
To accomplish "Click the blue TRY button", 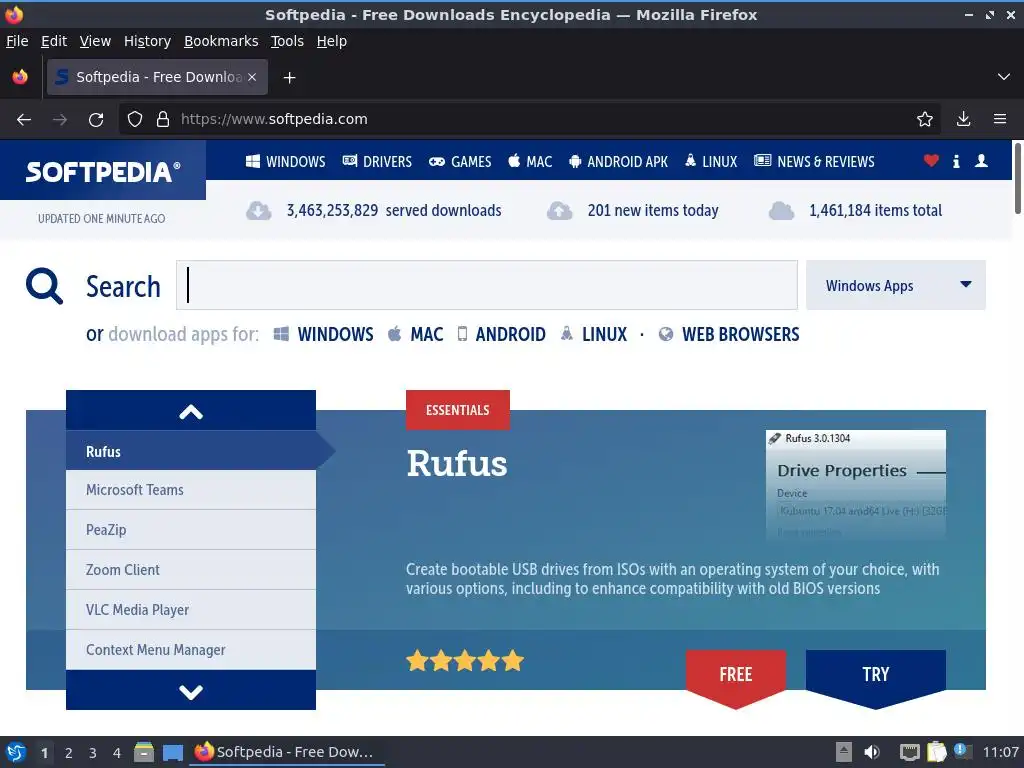I will click(876, 678).
